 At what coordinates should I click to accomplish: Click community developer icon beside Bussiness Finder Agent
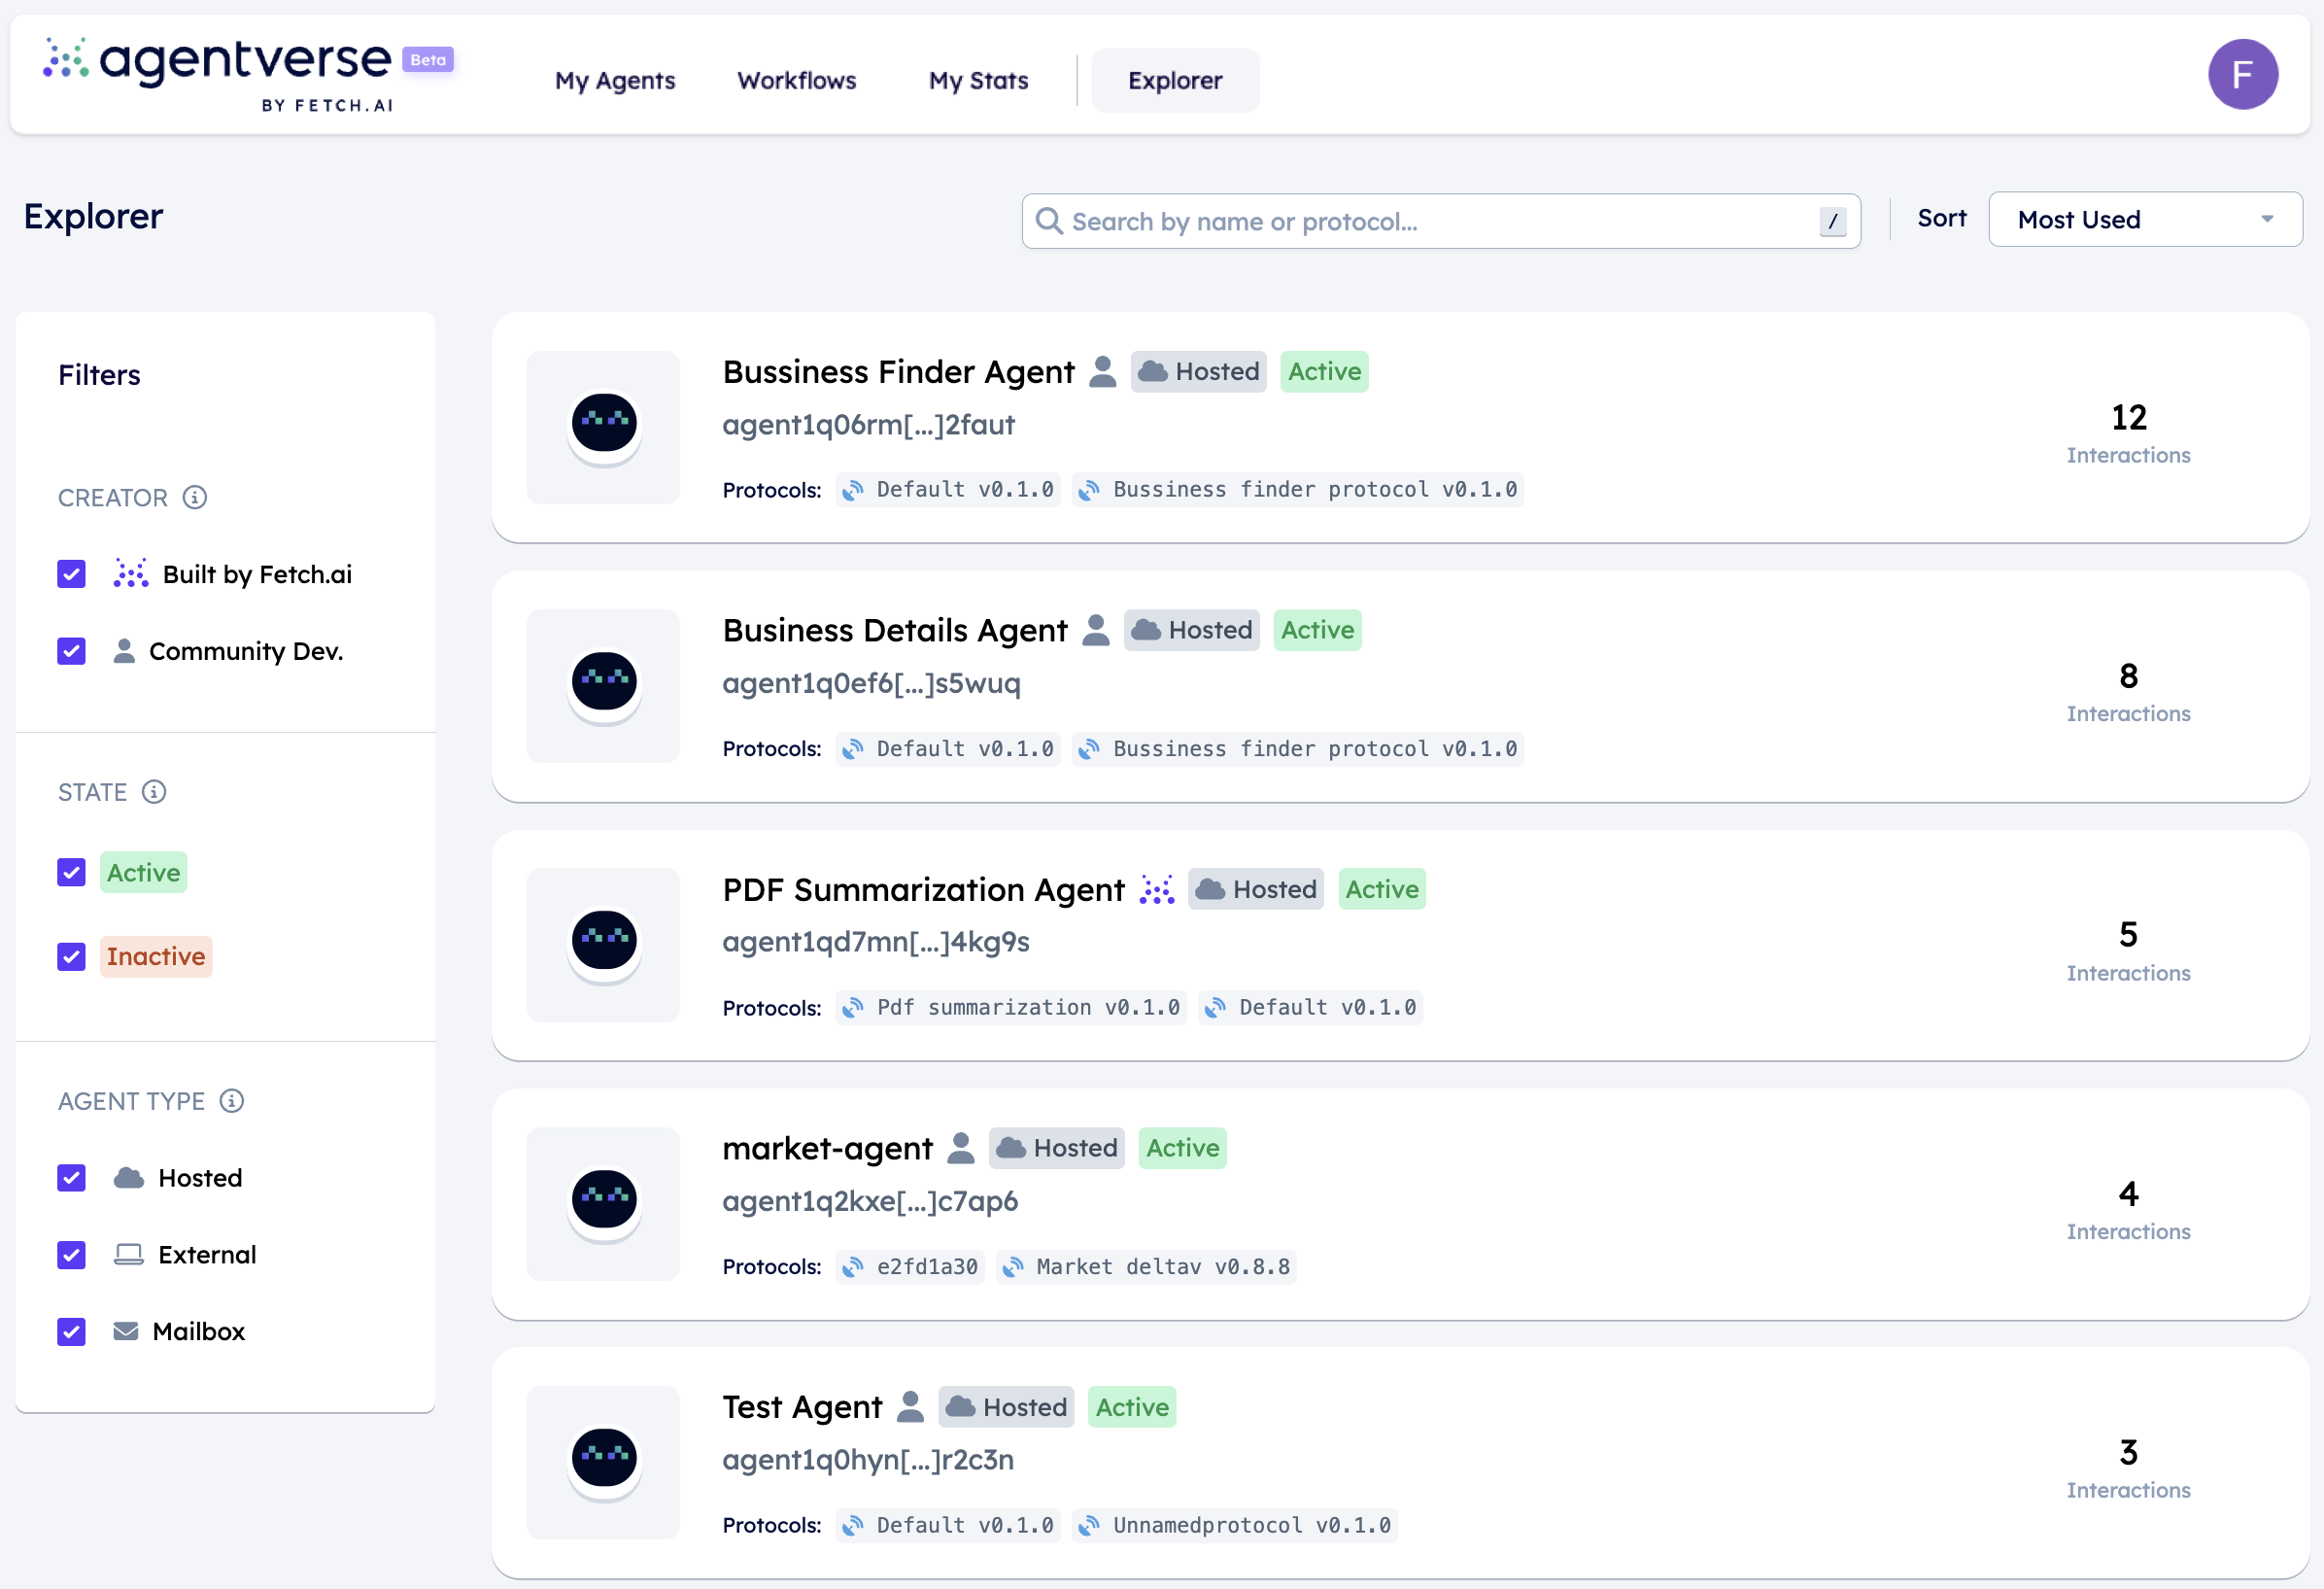pyautogui.click(x=1102, y=372)
